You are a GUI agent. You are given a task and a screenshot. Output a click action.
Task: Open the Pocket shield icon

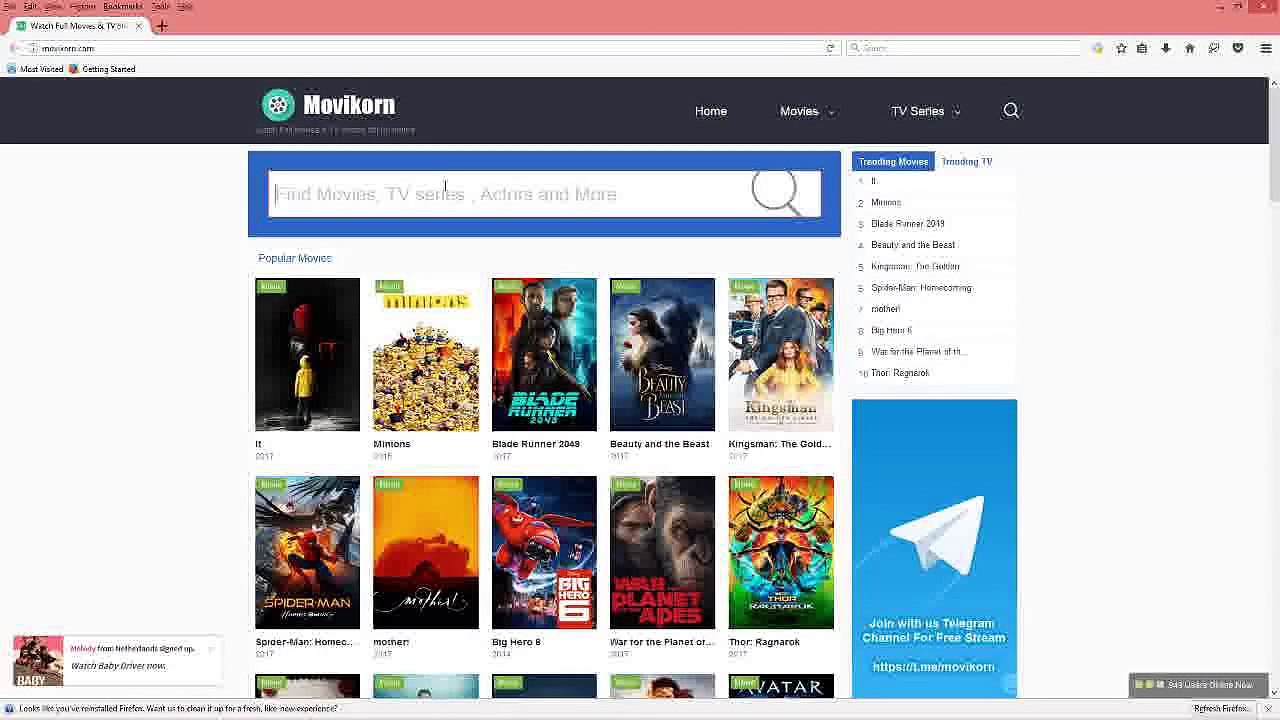1237,48
